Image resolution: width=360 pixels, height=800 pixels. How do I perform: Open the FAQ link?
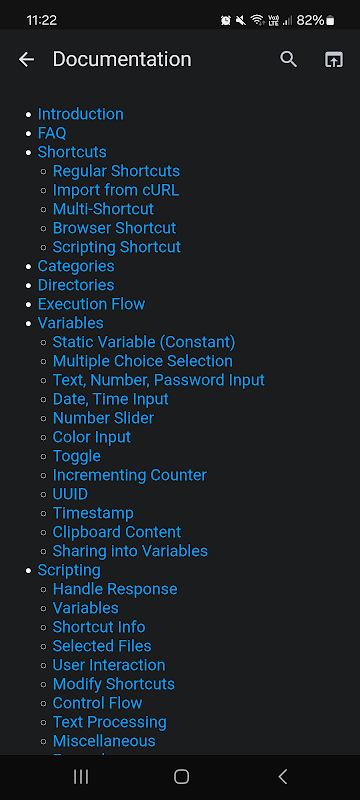(52, 133)
